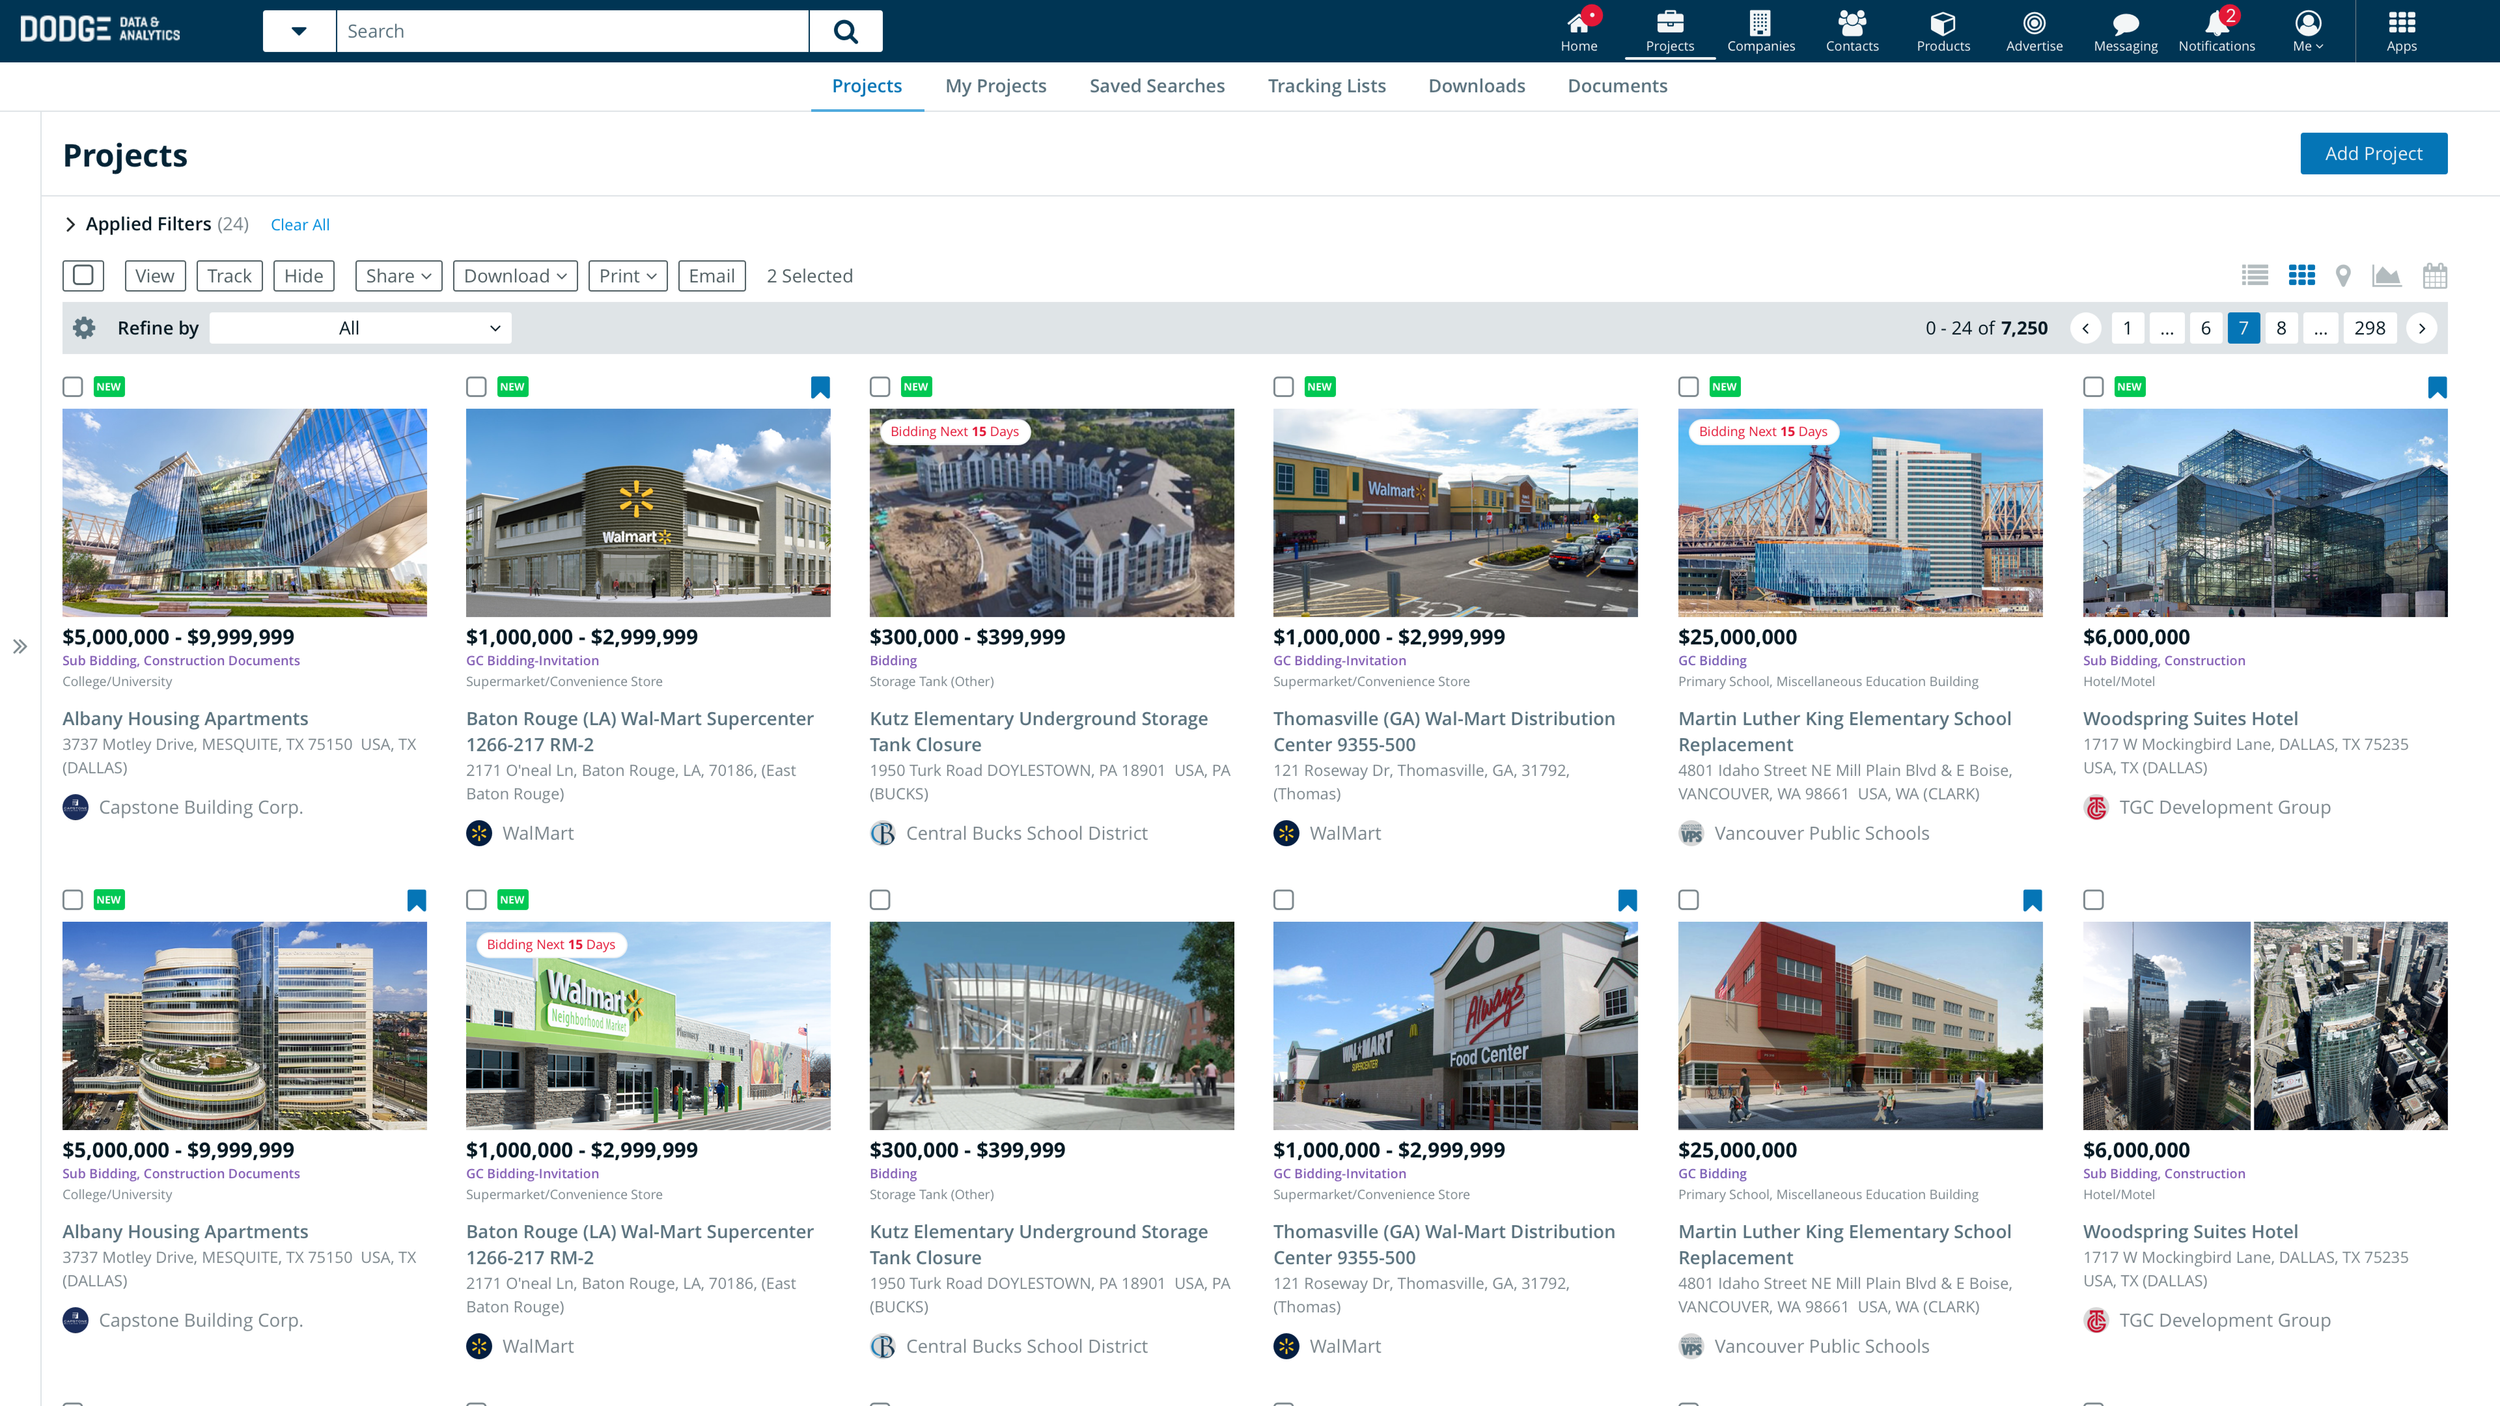Check second Albany Housing Apartments card checkbox
The width and height of the screenshot is (2500, 1406).
point(73,900)
